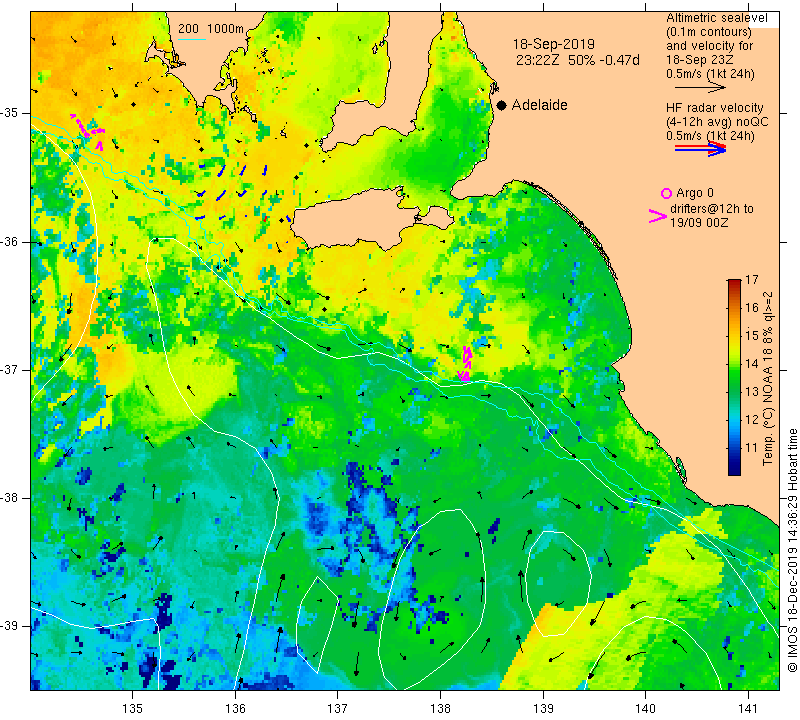800x720 pixels.
Task: Click the 200 1000m depth label
Action: click(x=211, y=29)
